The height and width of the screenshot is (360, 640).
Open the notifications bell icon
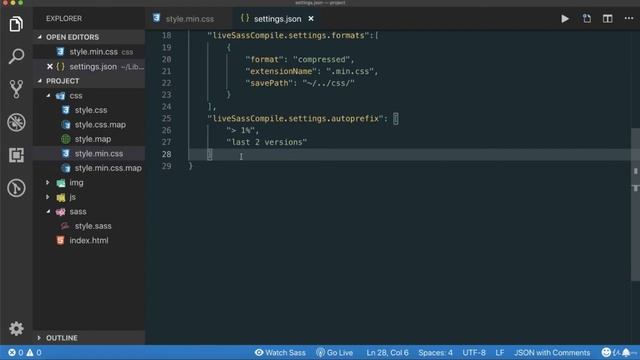coord(626,352)
